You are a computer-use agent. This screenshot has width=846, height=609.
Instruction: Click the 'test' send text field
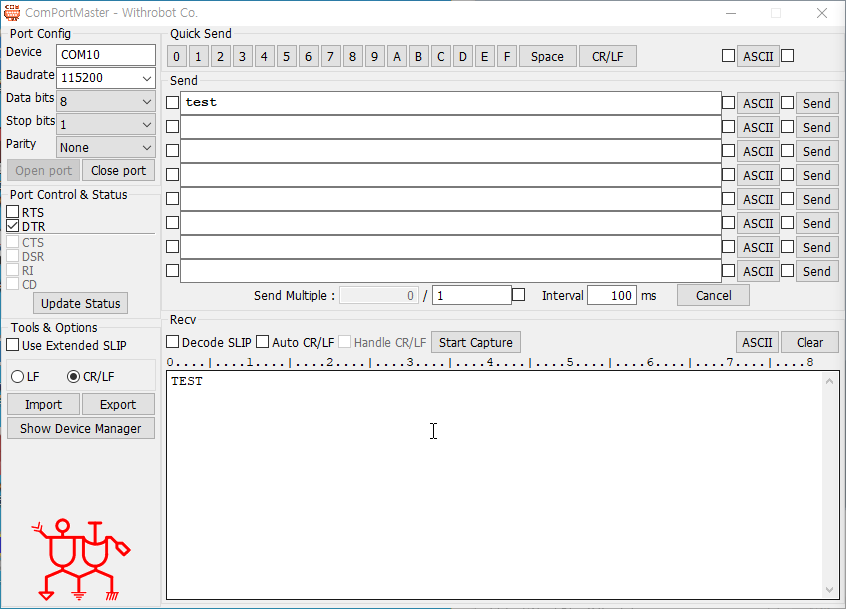(451, 102)
